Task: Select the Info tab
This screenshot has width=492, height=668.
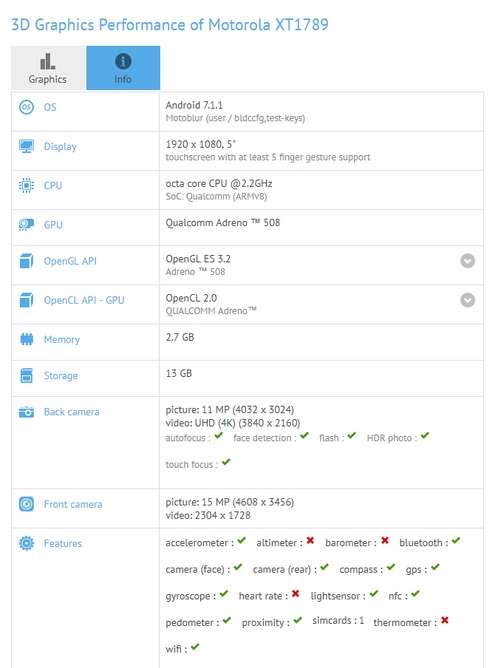Action: (123, 68)
